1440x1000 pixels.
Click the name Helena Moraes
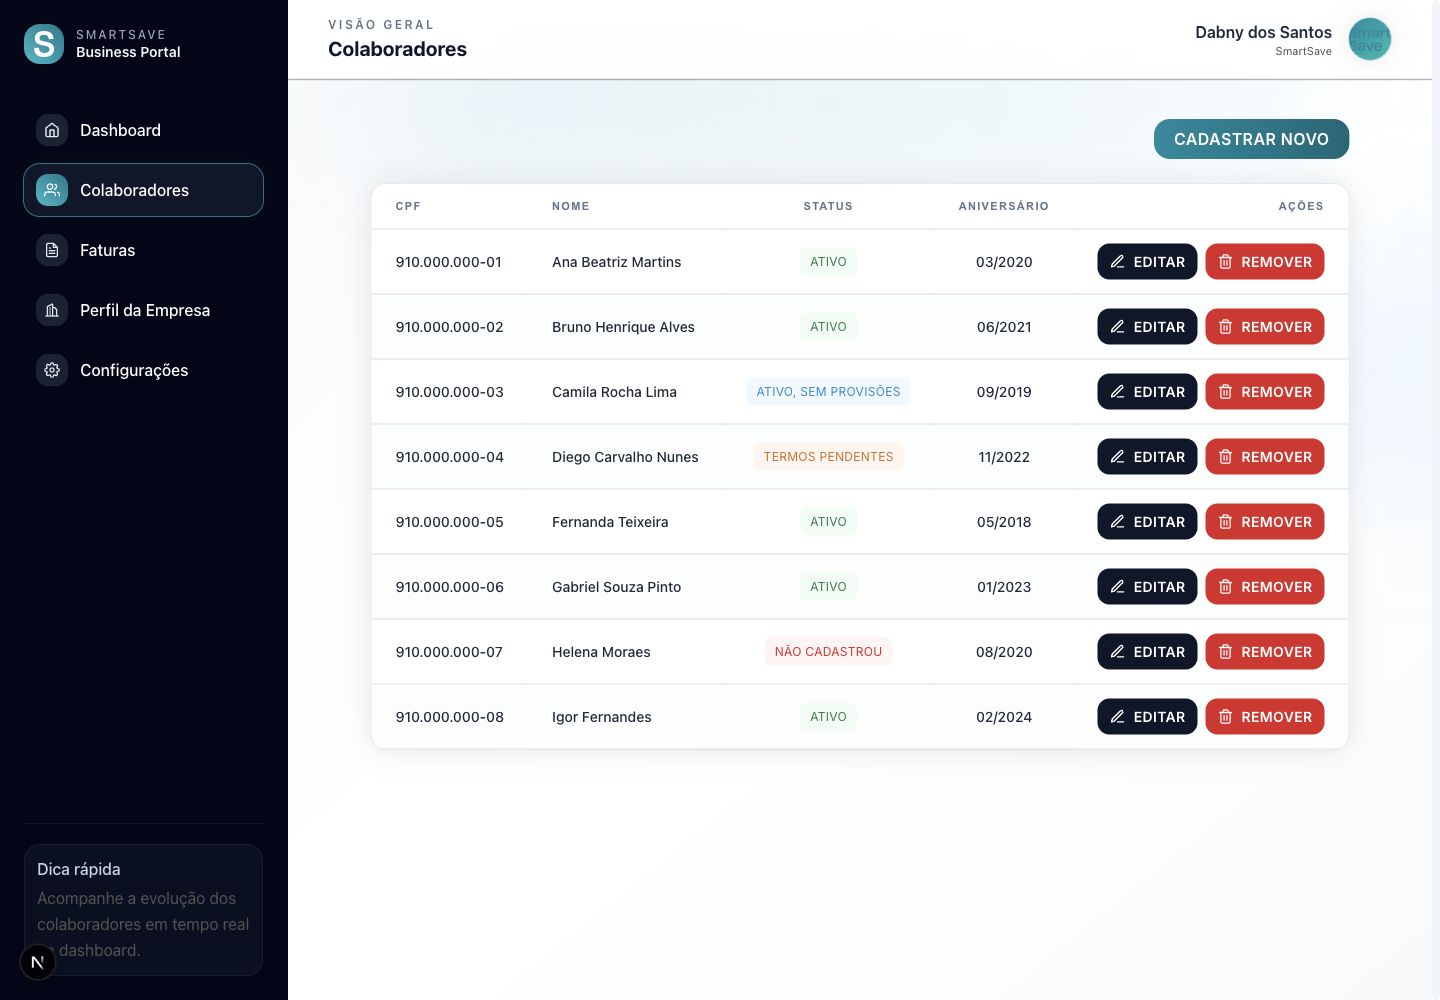601,652
